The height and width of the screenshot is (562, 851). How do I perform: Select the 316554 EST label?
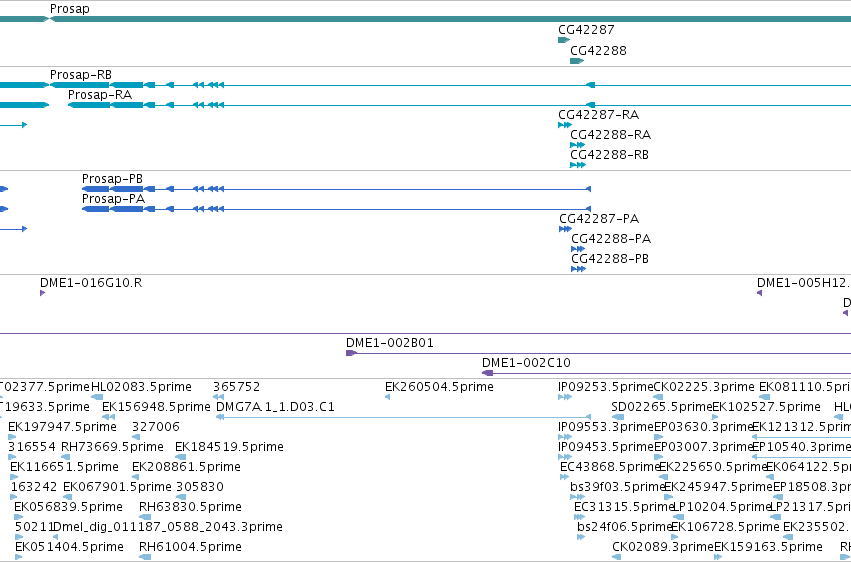tap(32, 447)
